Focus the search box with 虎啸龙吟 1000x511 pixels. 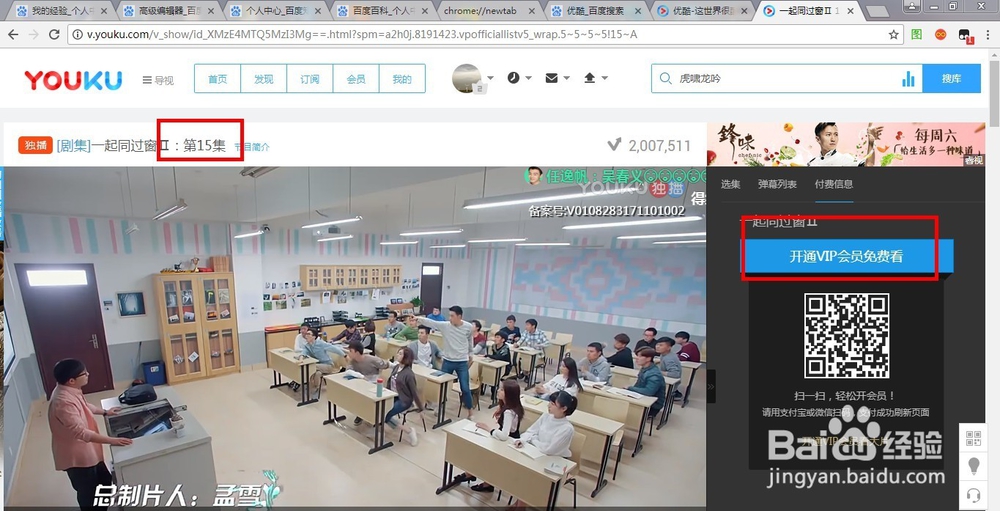tap(784, 78)
